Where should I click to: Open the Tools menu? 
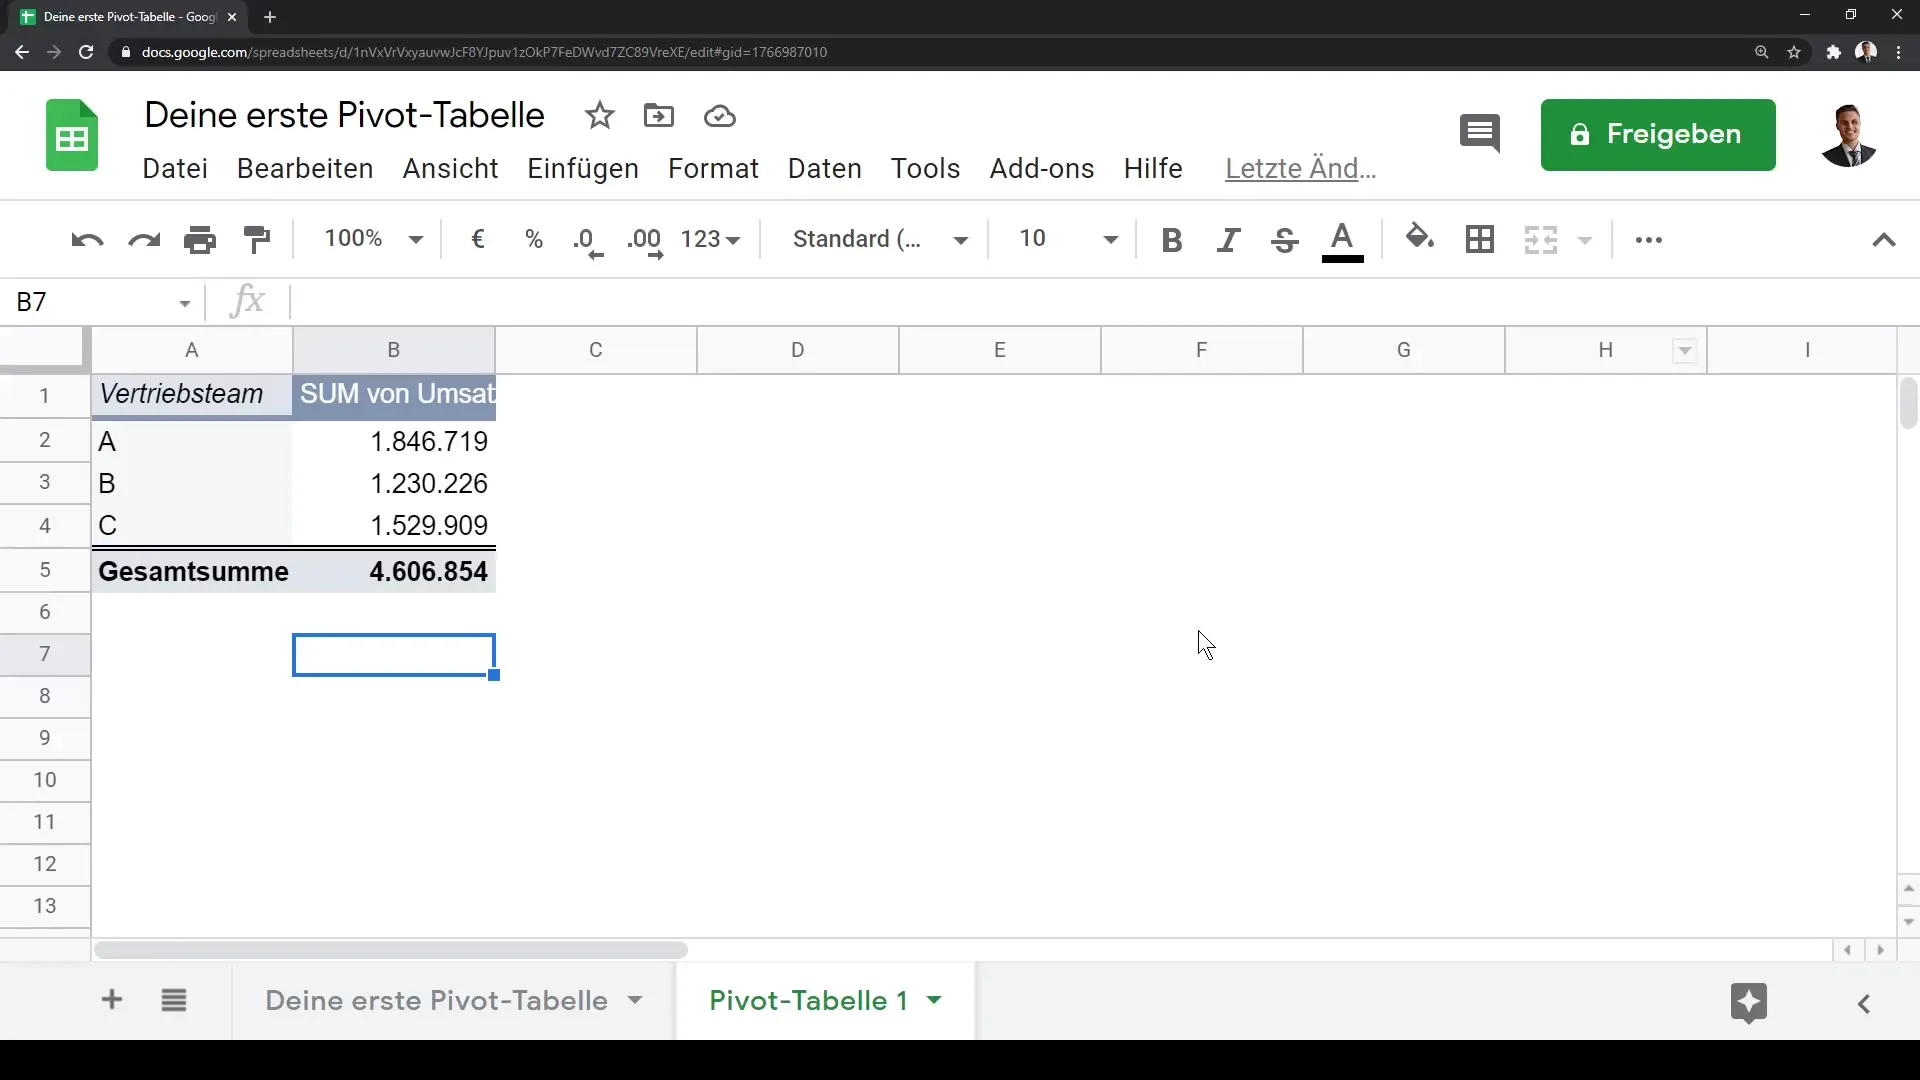click(925, 168)
